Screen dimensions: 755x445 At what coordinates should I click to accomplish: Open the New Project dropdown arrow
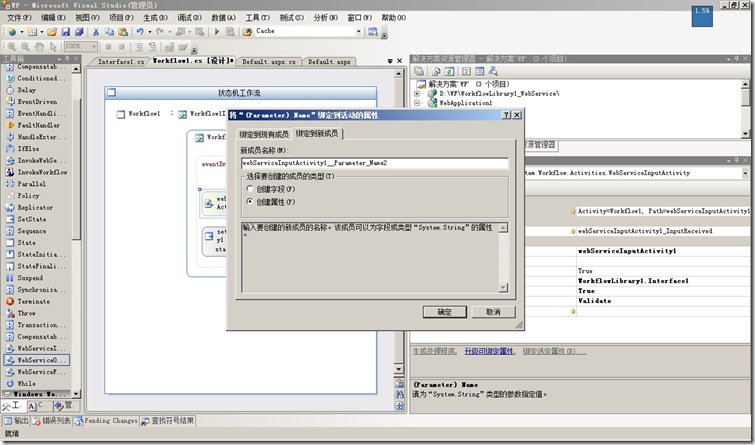pyautogui.click(x=22, y=32)
